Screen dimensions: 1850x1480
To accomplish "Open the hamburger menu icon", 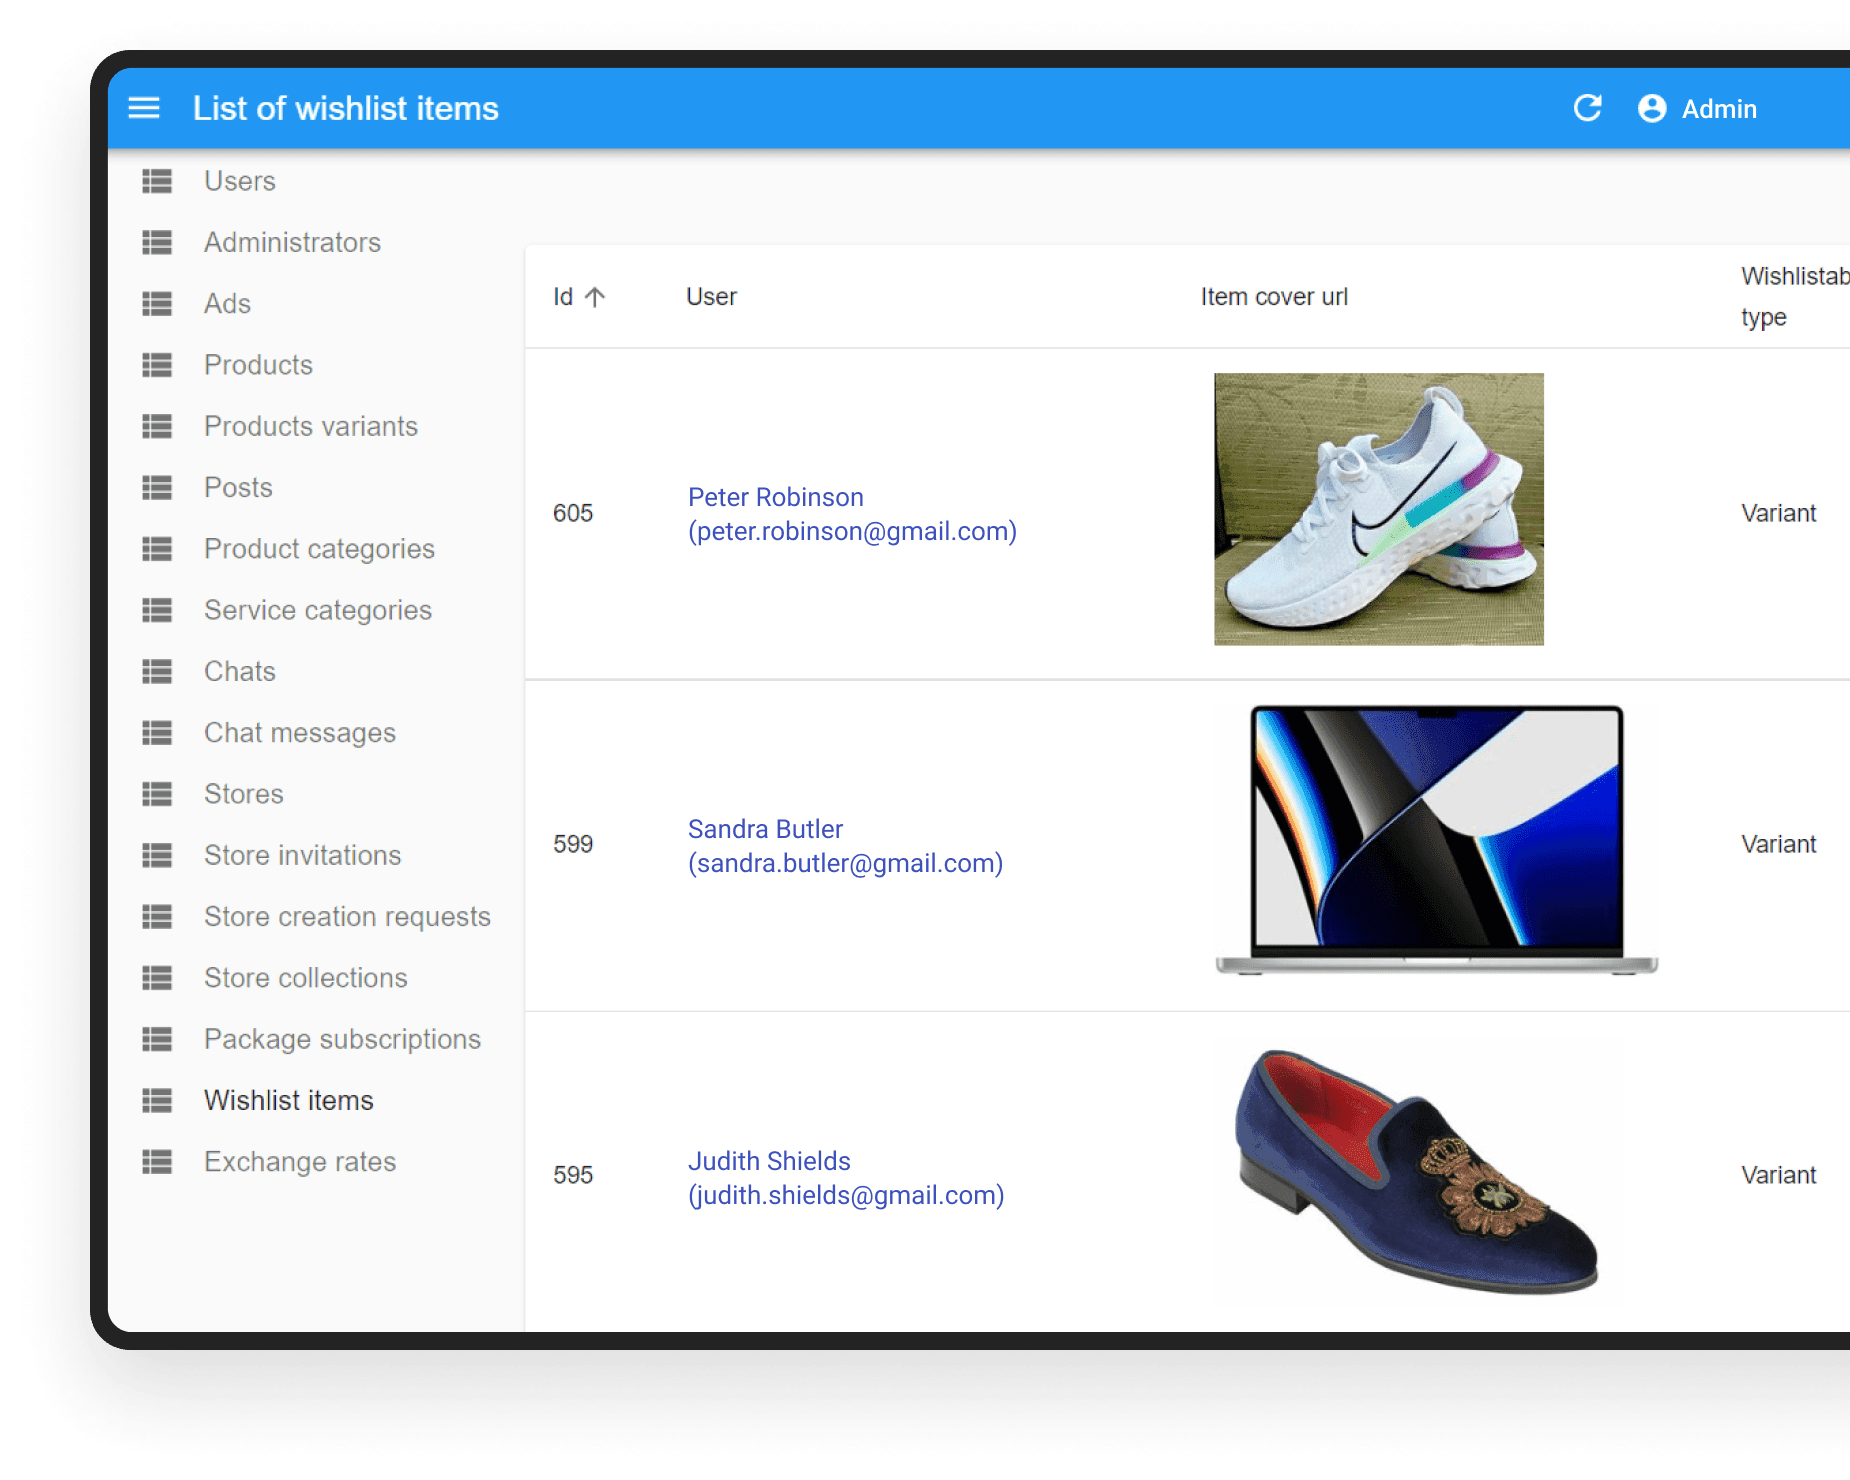I will click(x=144, y=108).
